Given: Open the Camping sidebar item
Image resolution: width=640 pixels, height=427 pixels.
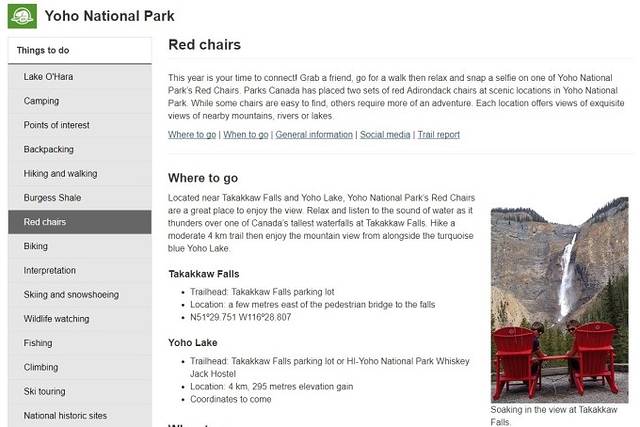Looking at the screenshot, I should tap(41, 101).
